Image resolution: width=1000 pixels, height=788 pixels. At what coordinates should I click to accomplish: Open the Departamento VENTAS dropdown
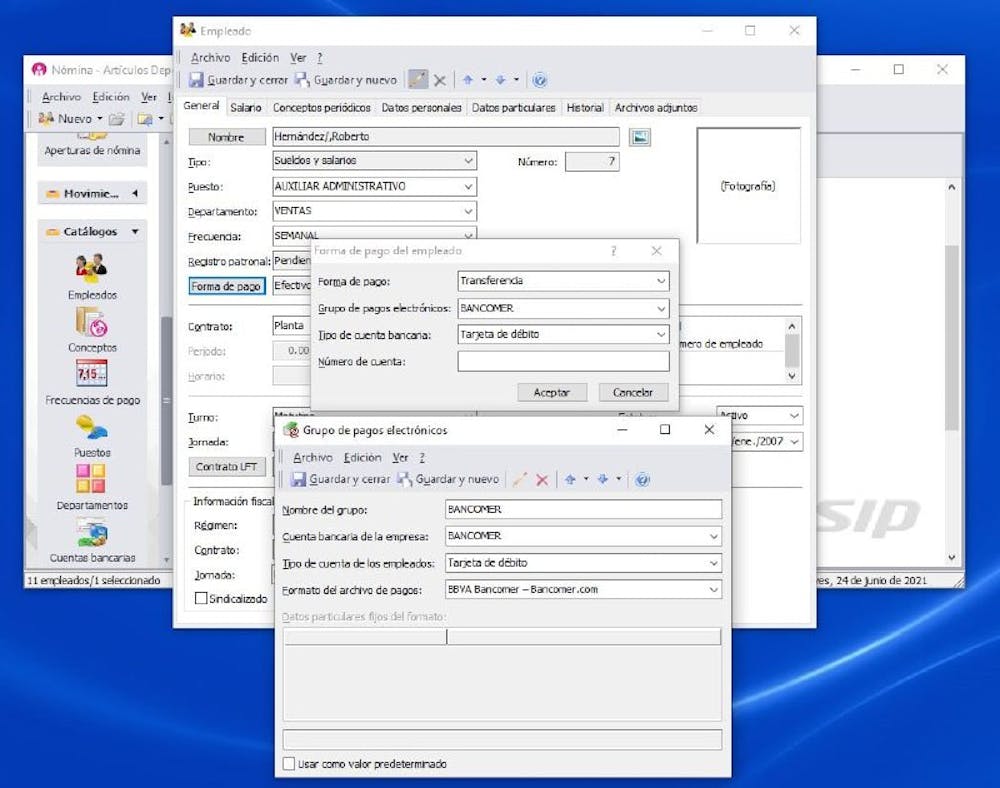pos(468,212)
